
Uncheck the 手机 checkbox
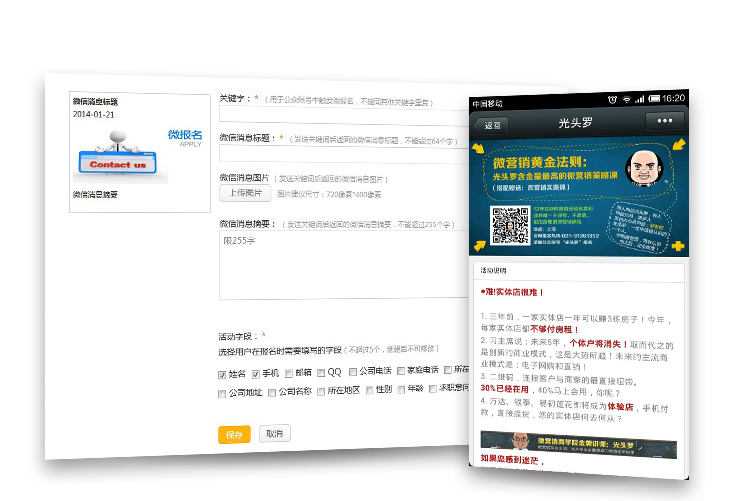pyautogui.click(x=256, y=374)
